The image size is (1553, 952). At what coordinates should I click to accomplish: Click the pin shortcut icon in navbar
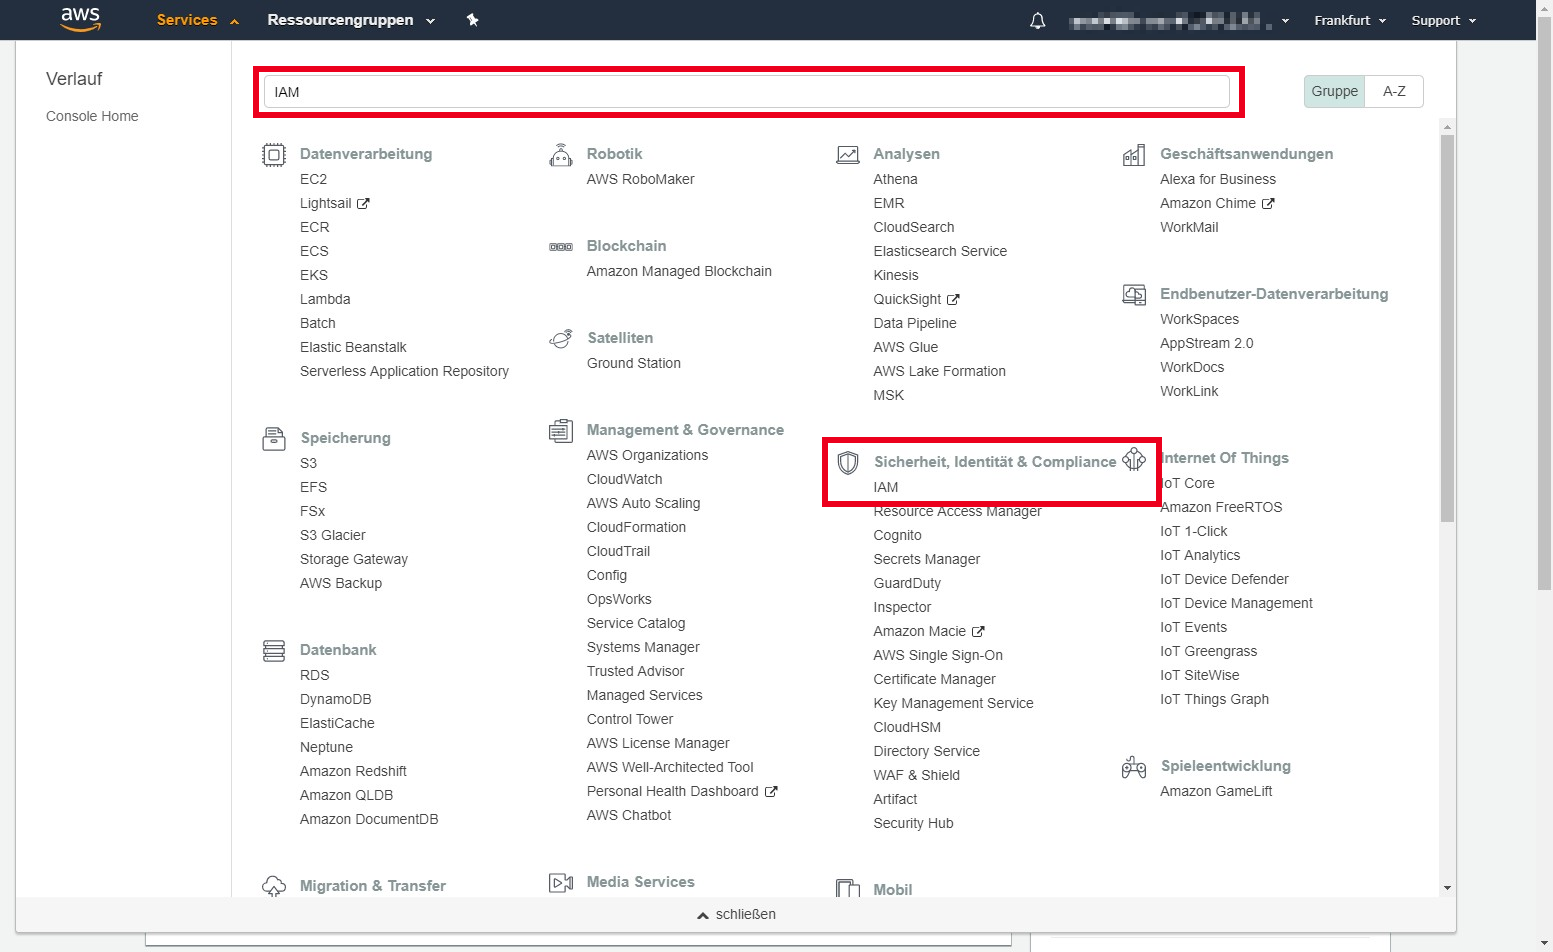[x=473, y=20]
